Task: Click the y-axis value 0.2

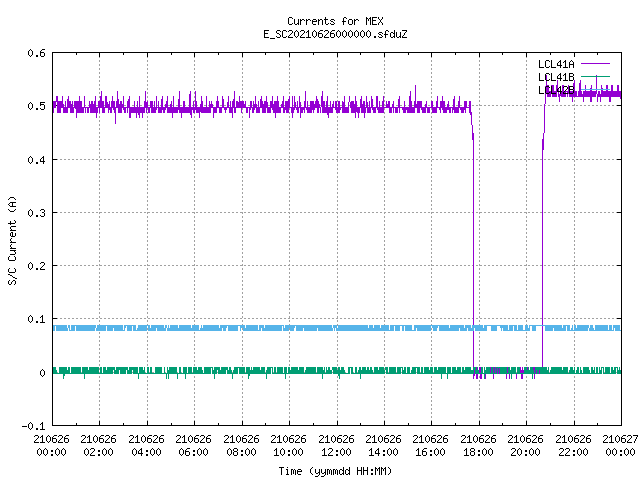Action: click(36, 266)
